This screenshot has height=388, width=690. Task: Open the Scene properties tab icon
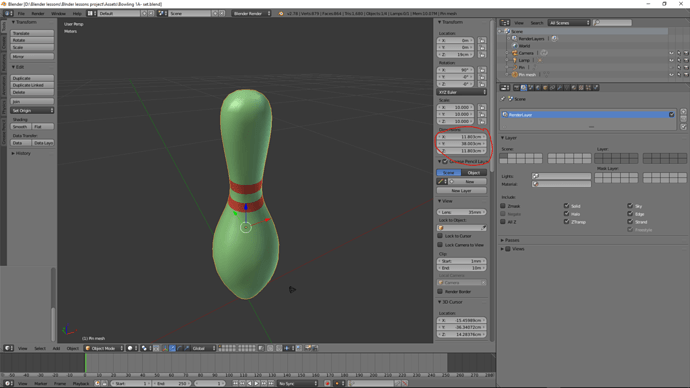(x=531, y=88)
